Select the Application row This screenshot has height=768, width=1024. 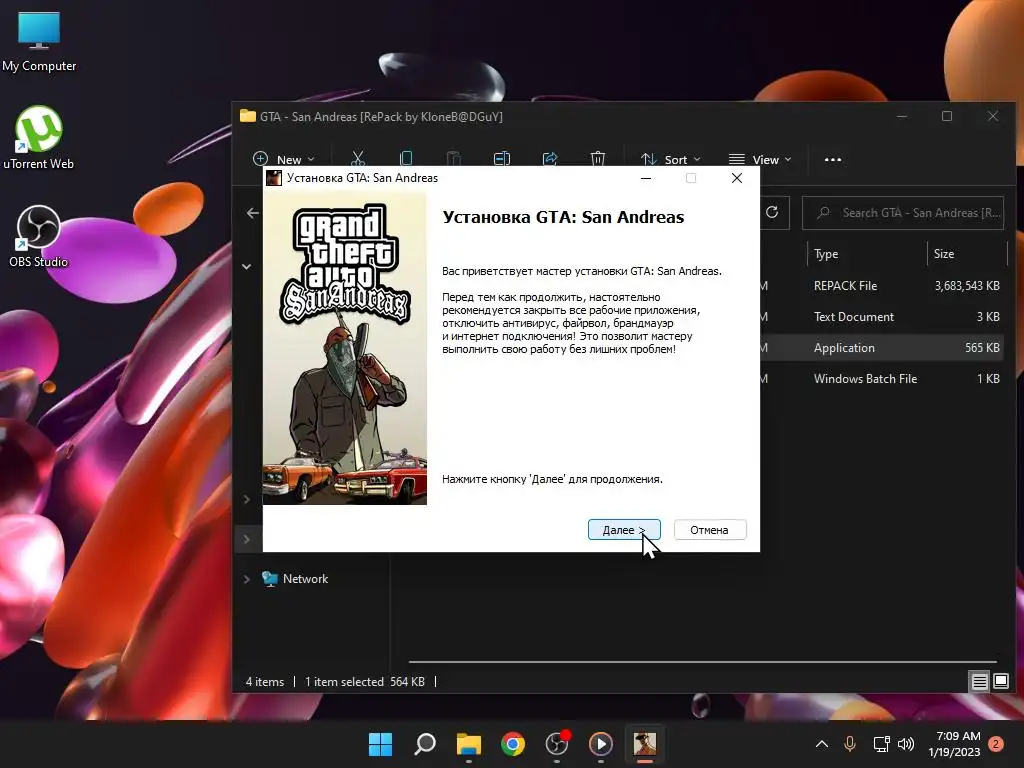(x=882, y=347)
